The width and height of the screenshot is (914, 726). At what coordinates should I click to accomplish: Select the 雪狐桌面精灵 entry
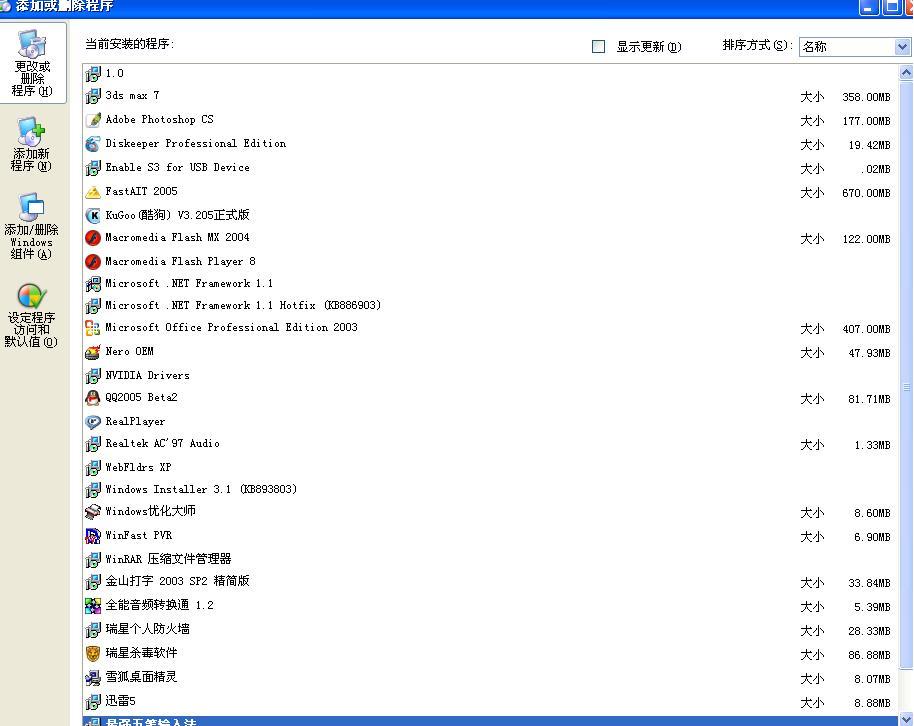[x=490, y=678]
